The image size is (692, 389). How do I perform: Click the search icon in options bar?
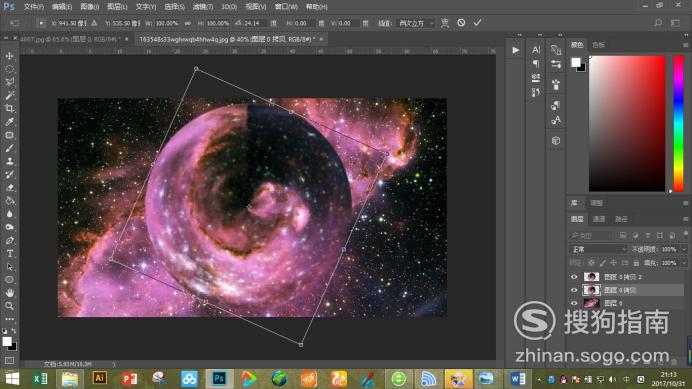[x=658, y=23]
